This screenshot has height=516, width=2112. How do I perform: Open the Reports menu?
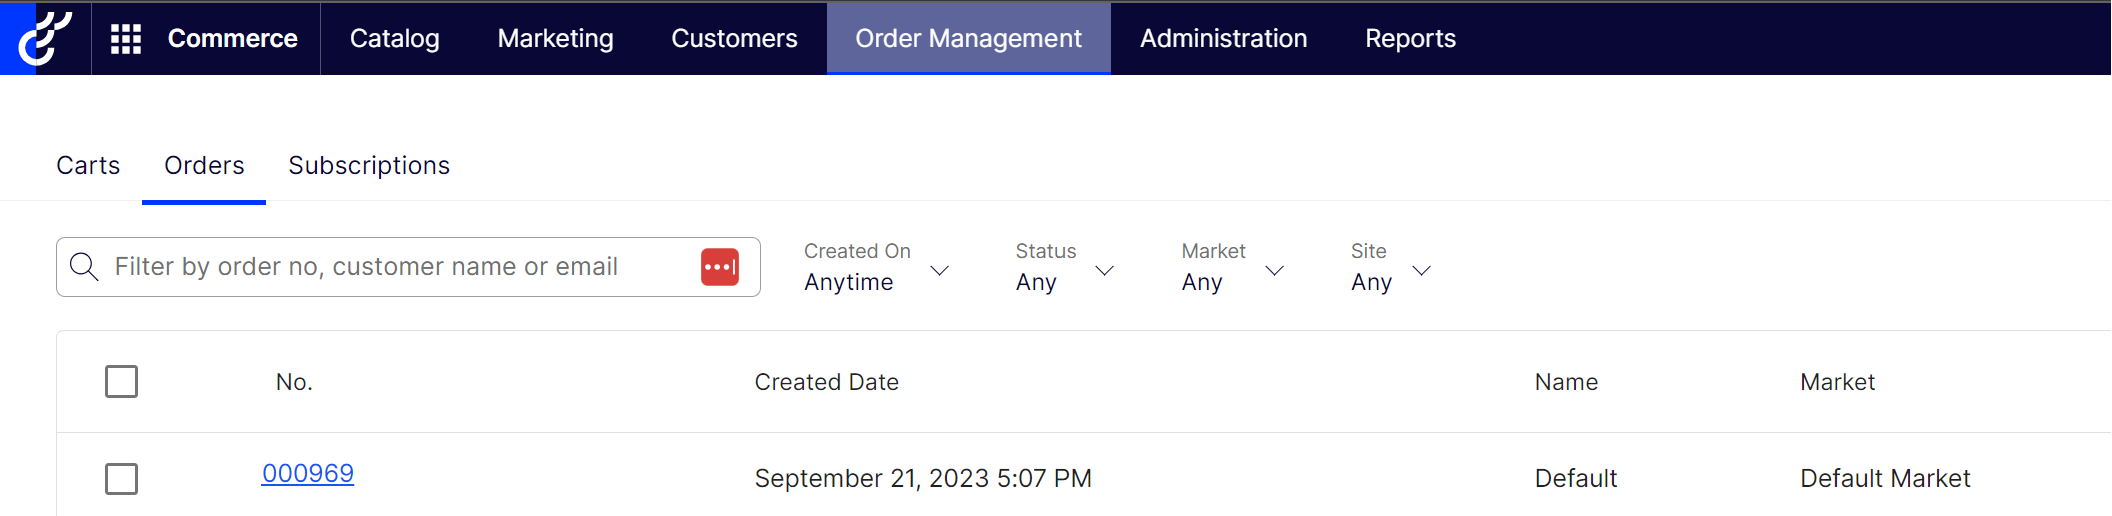tap(1410, 39)
